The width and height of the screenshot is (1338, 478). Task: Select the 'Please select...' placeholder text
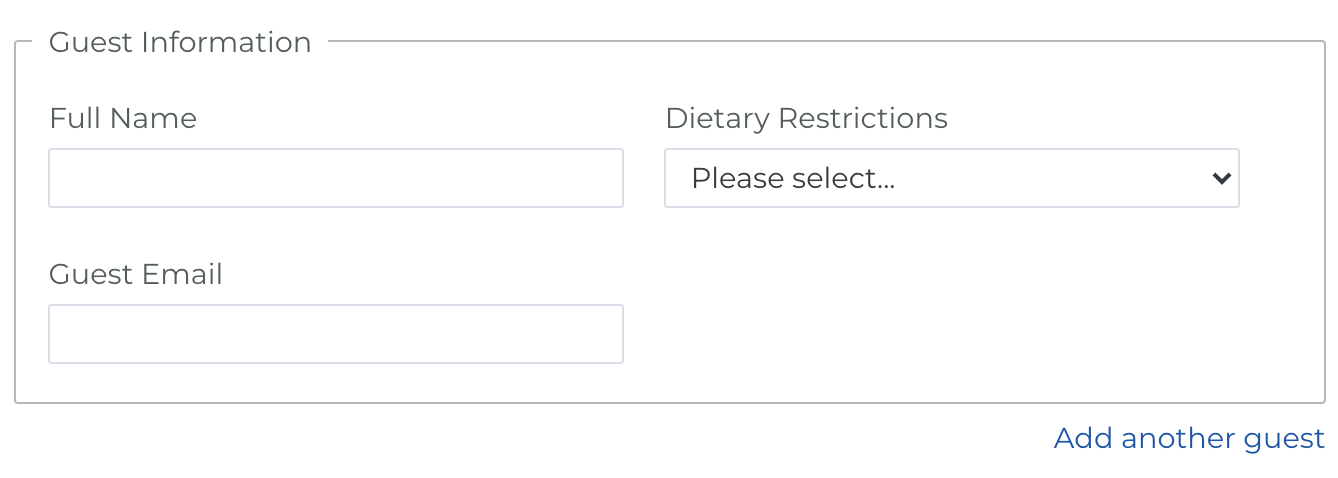click(793, 178)
